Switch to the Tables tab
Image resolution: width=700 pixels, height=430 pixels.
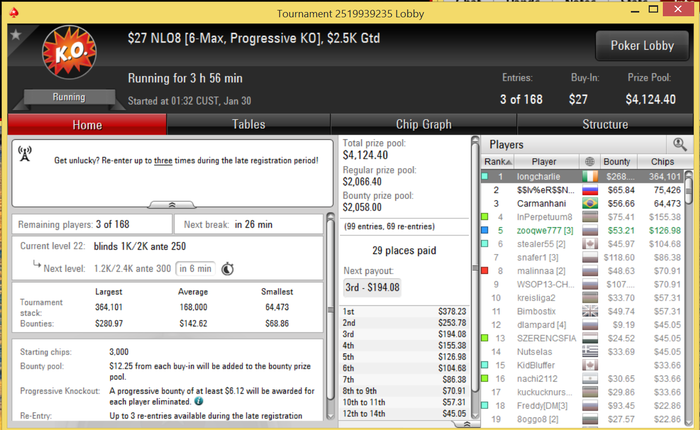pos(248,124)
